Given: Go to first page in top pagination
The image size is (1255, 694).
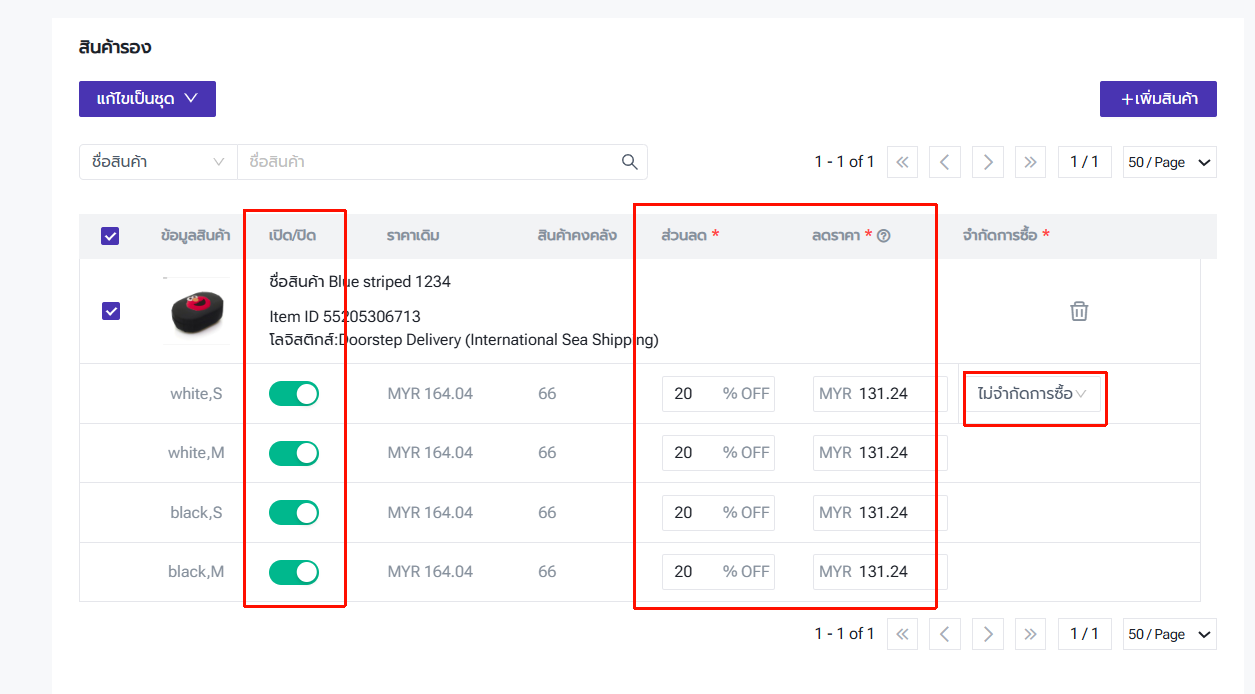Looking at the screenshot, I should pos(902,162).
